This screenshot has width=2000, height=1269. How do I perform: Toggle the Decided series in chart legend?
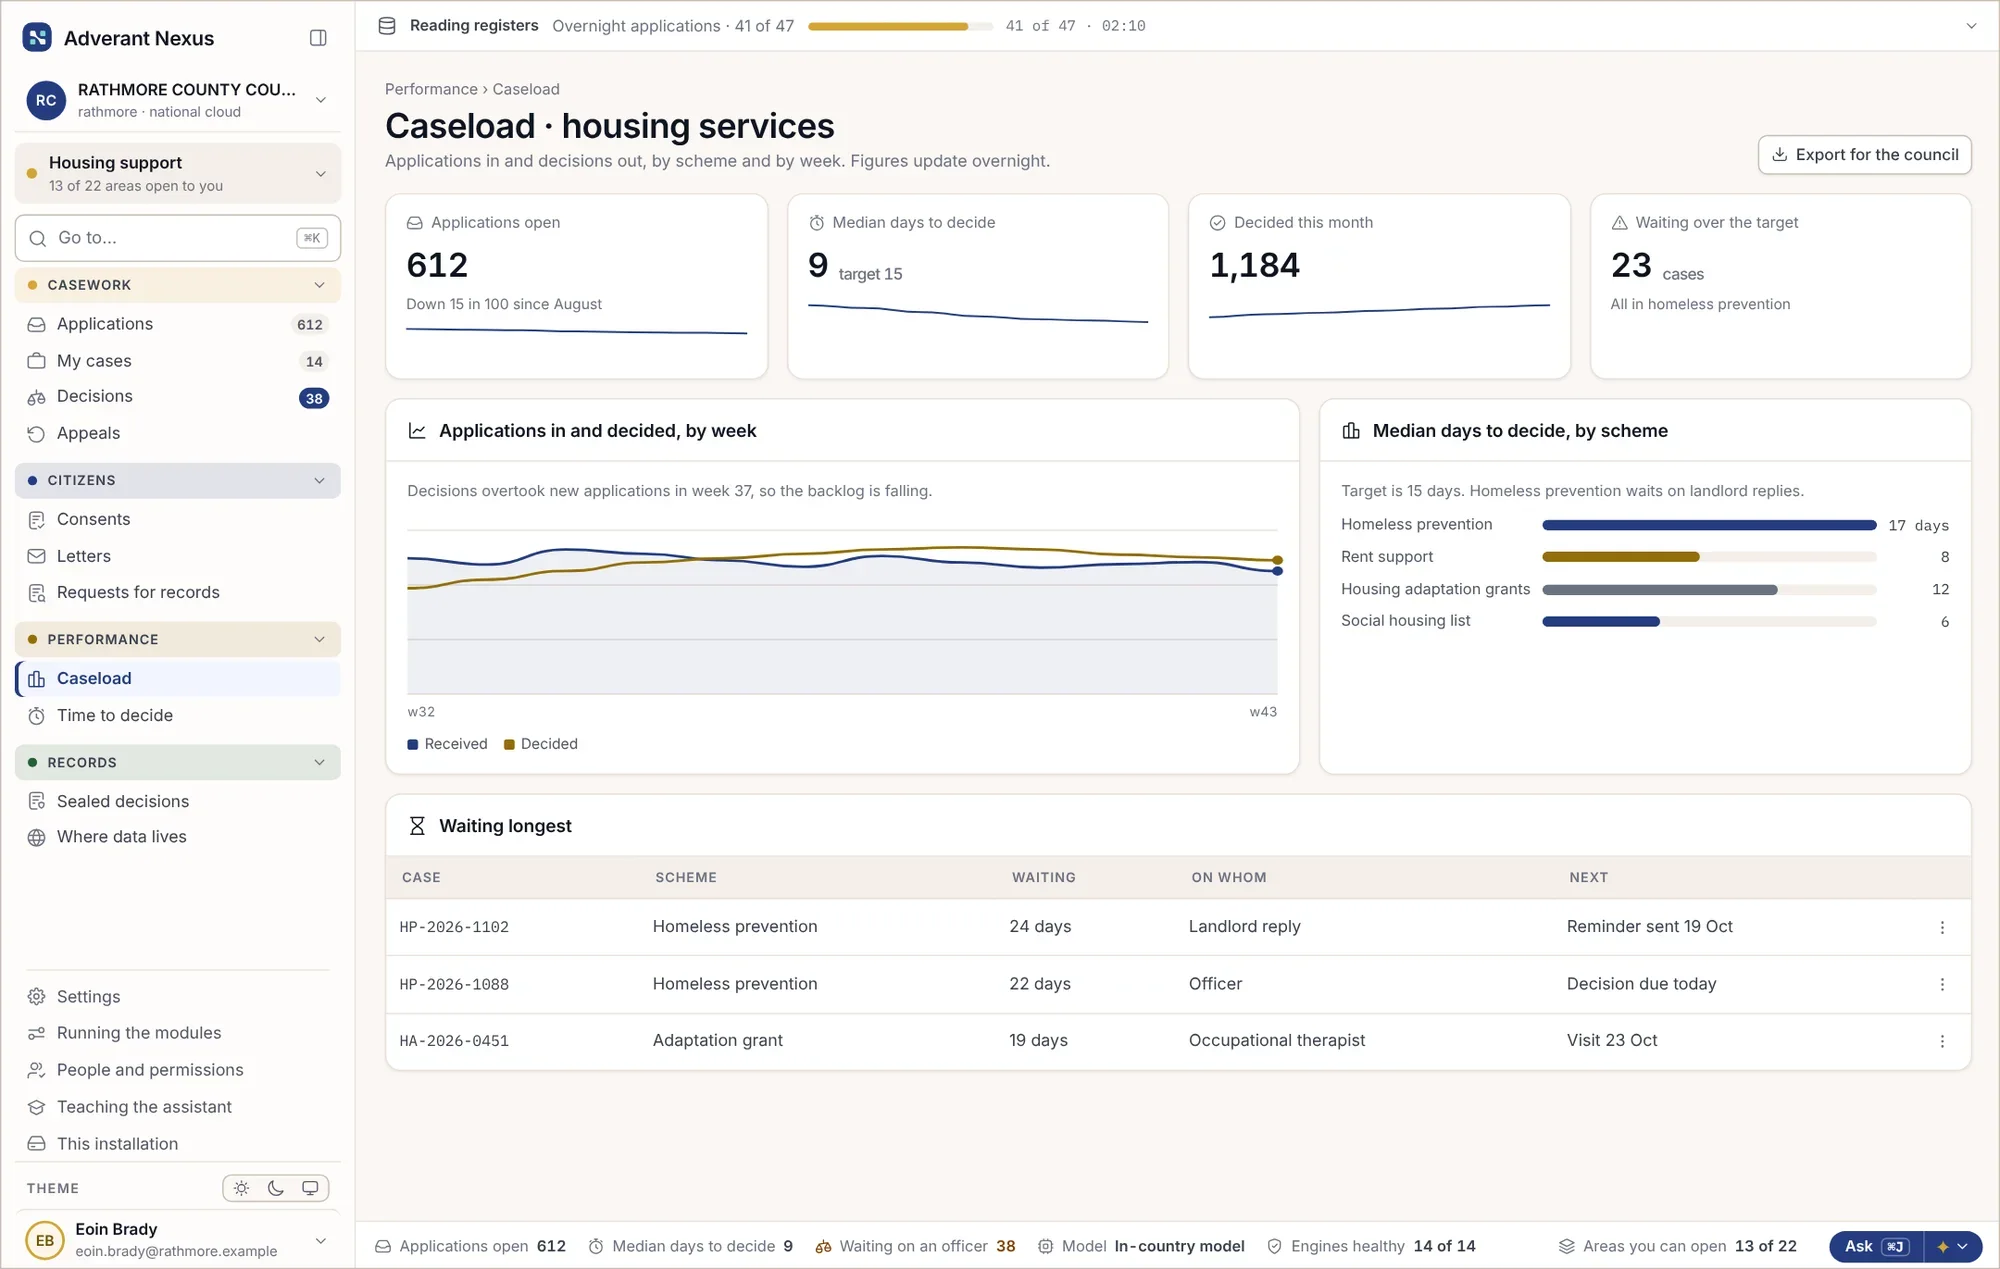tap(541, 744)
